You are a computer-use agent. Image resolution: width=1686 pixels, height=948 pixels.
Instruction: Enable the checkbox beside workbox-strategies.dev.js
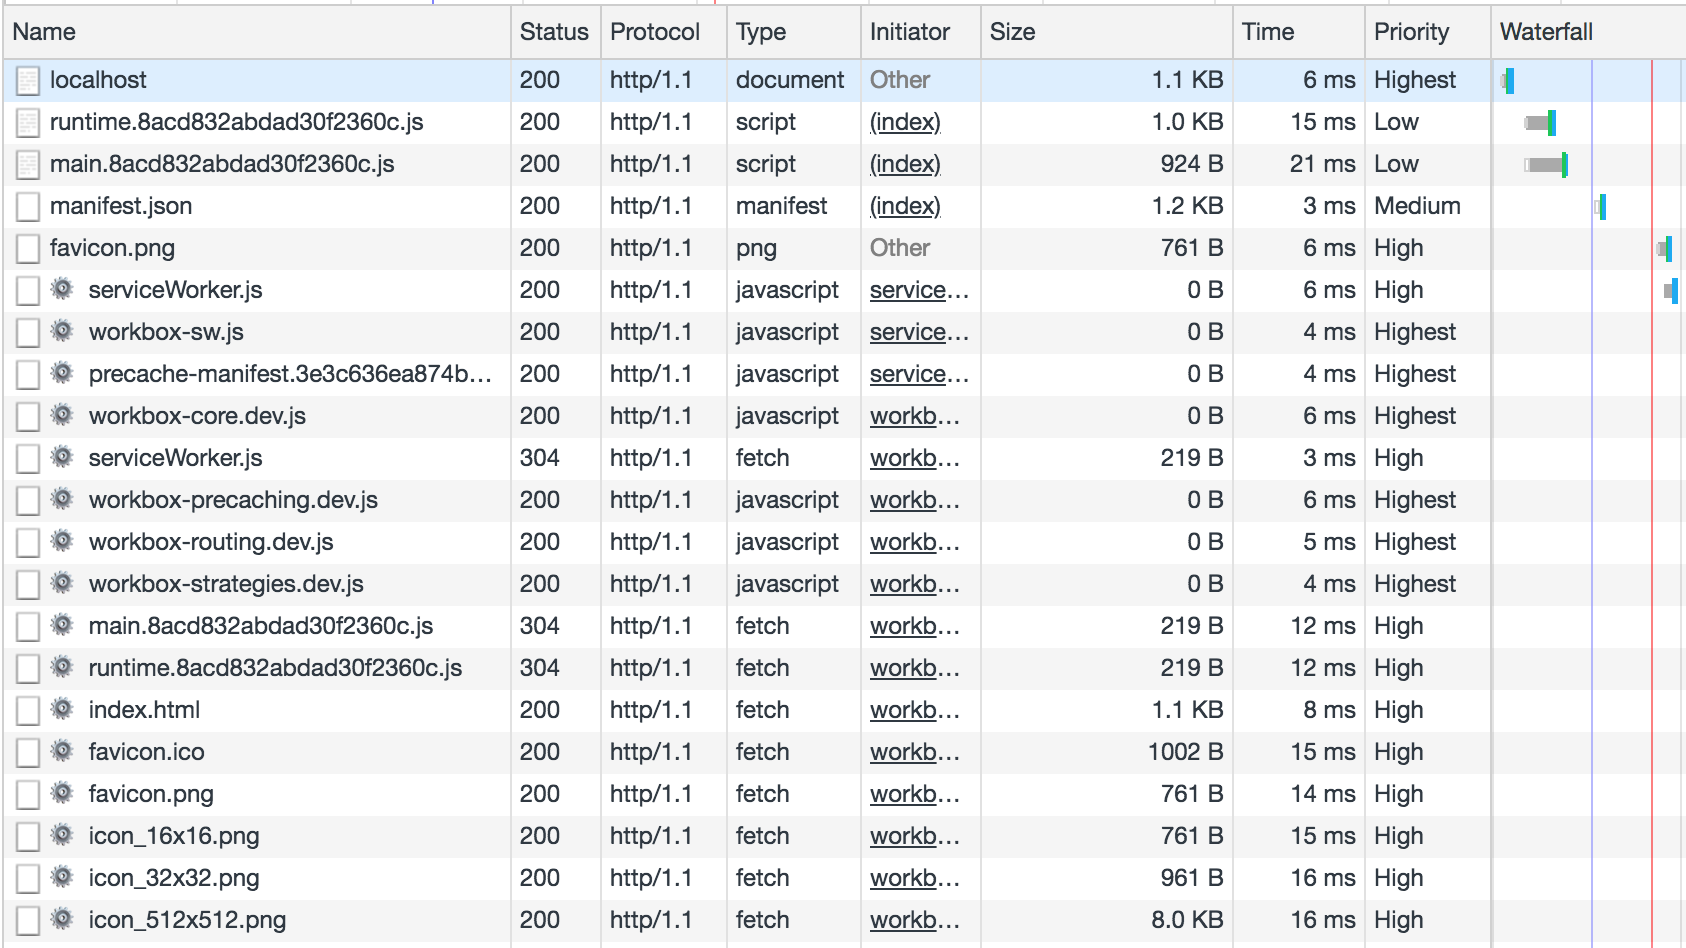pos(27,583)
